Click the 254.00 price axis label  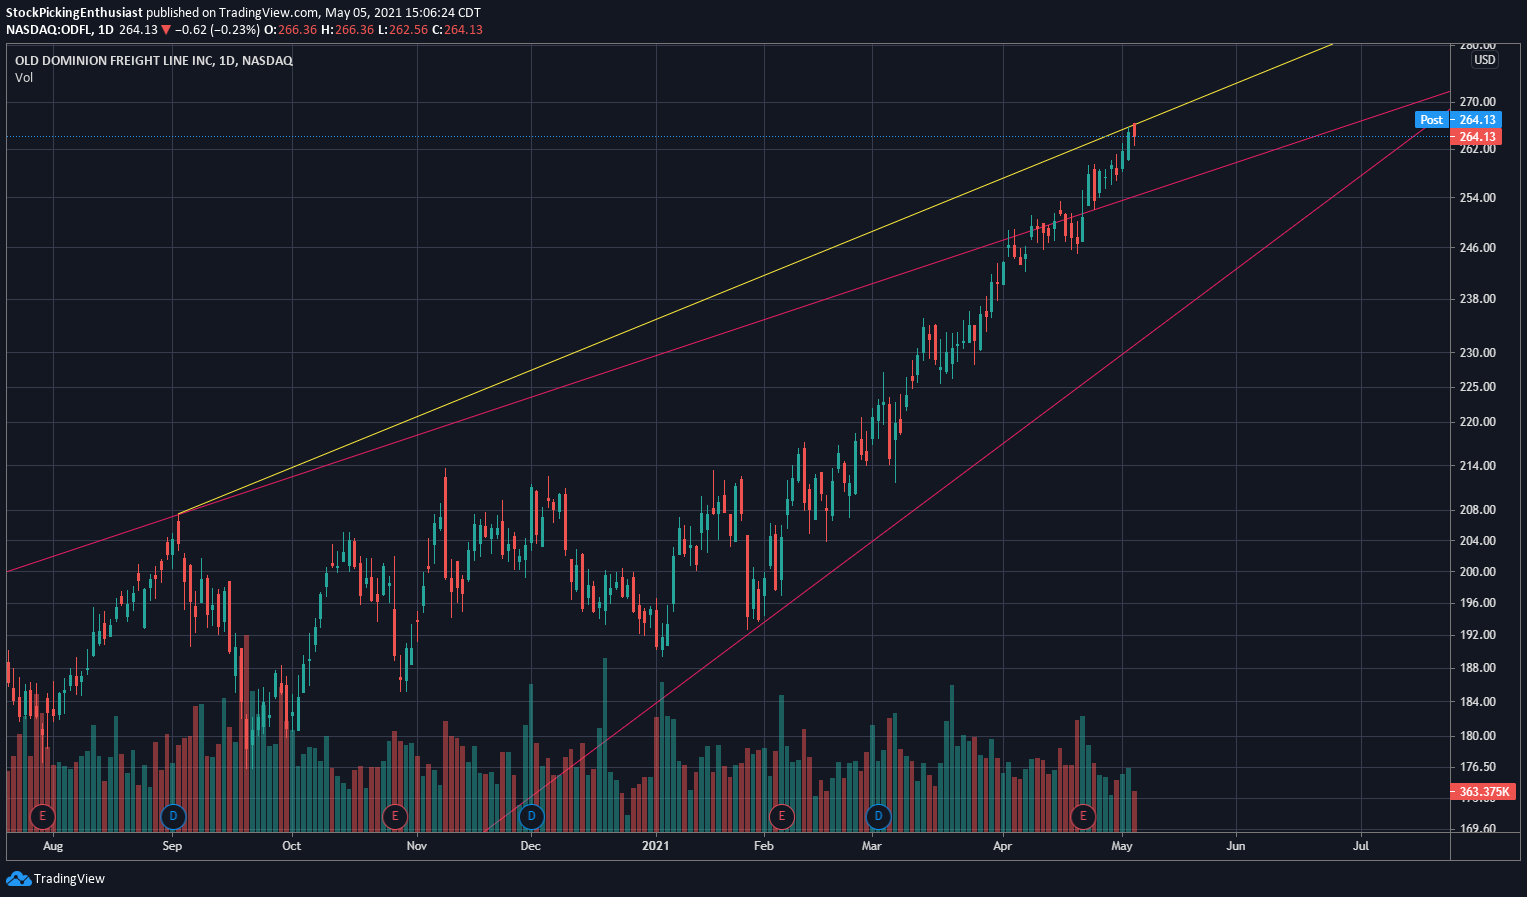point(1477,198)
